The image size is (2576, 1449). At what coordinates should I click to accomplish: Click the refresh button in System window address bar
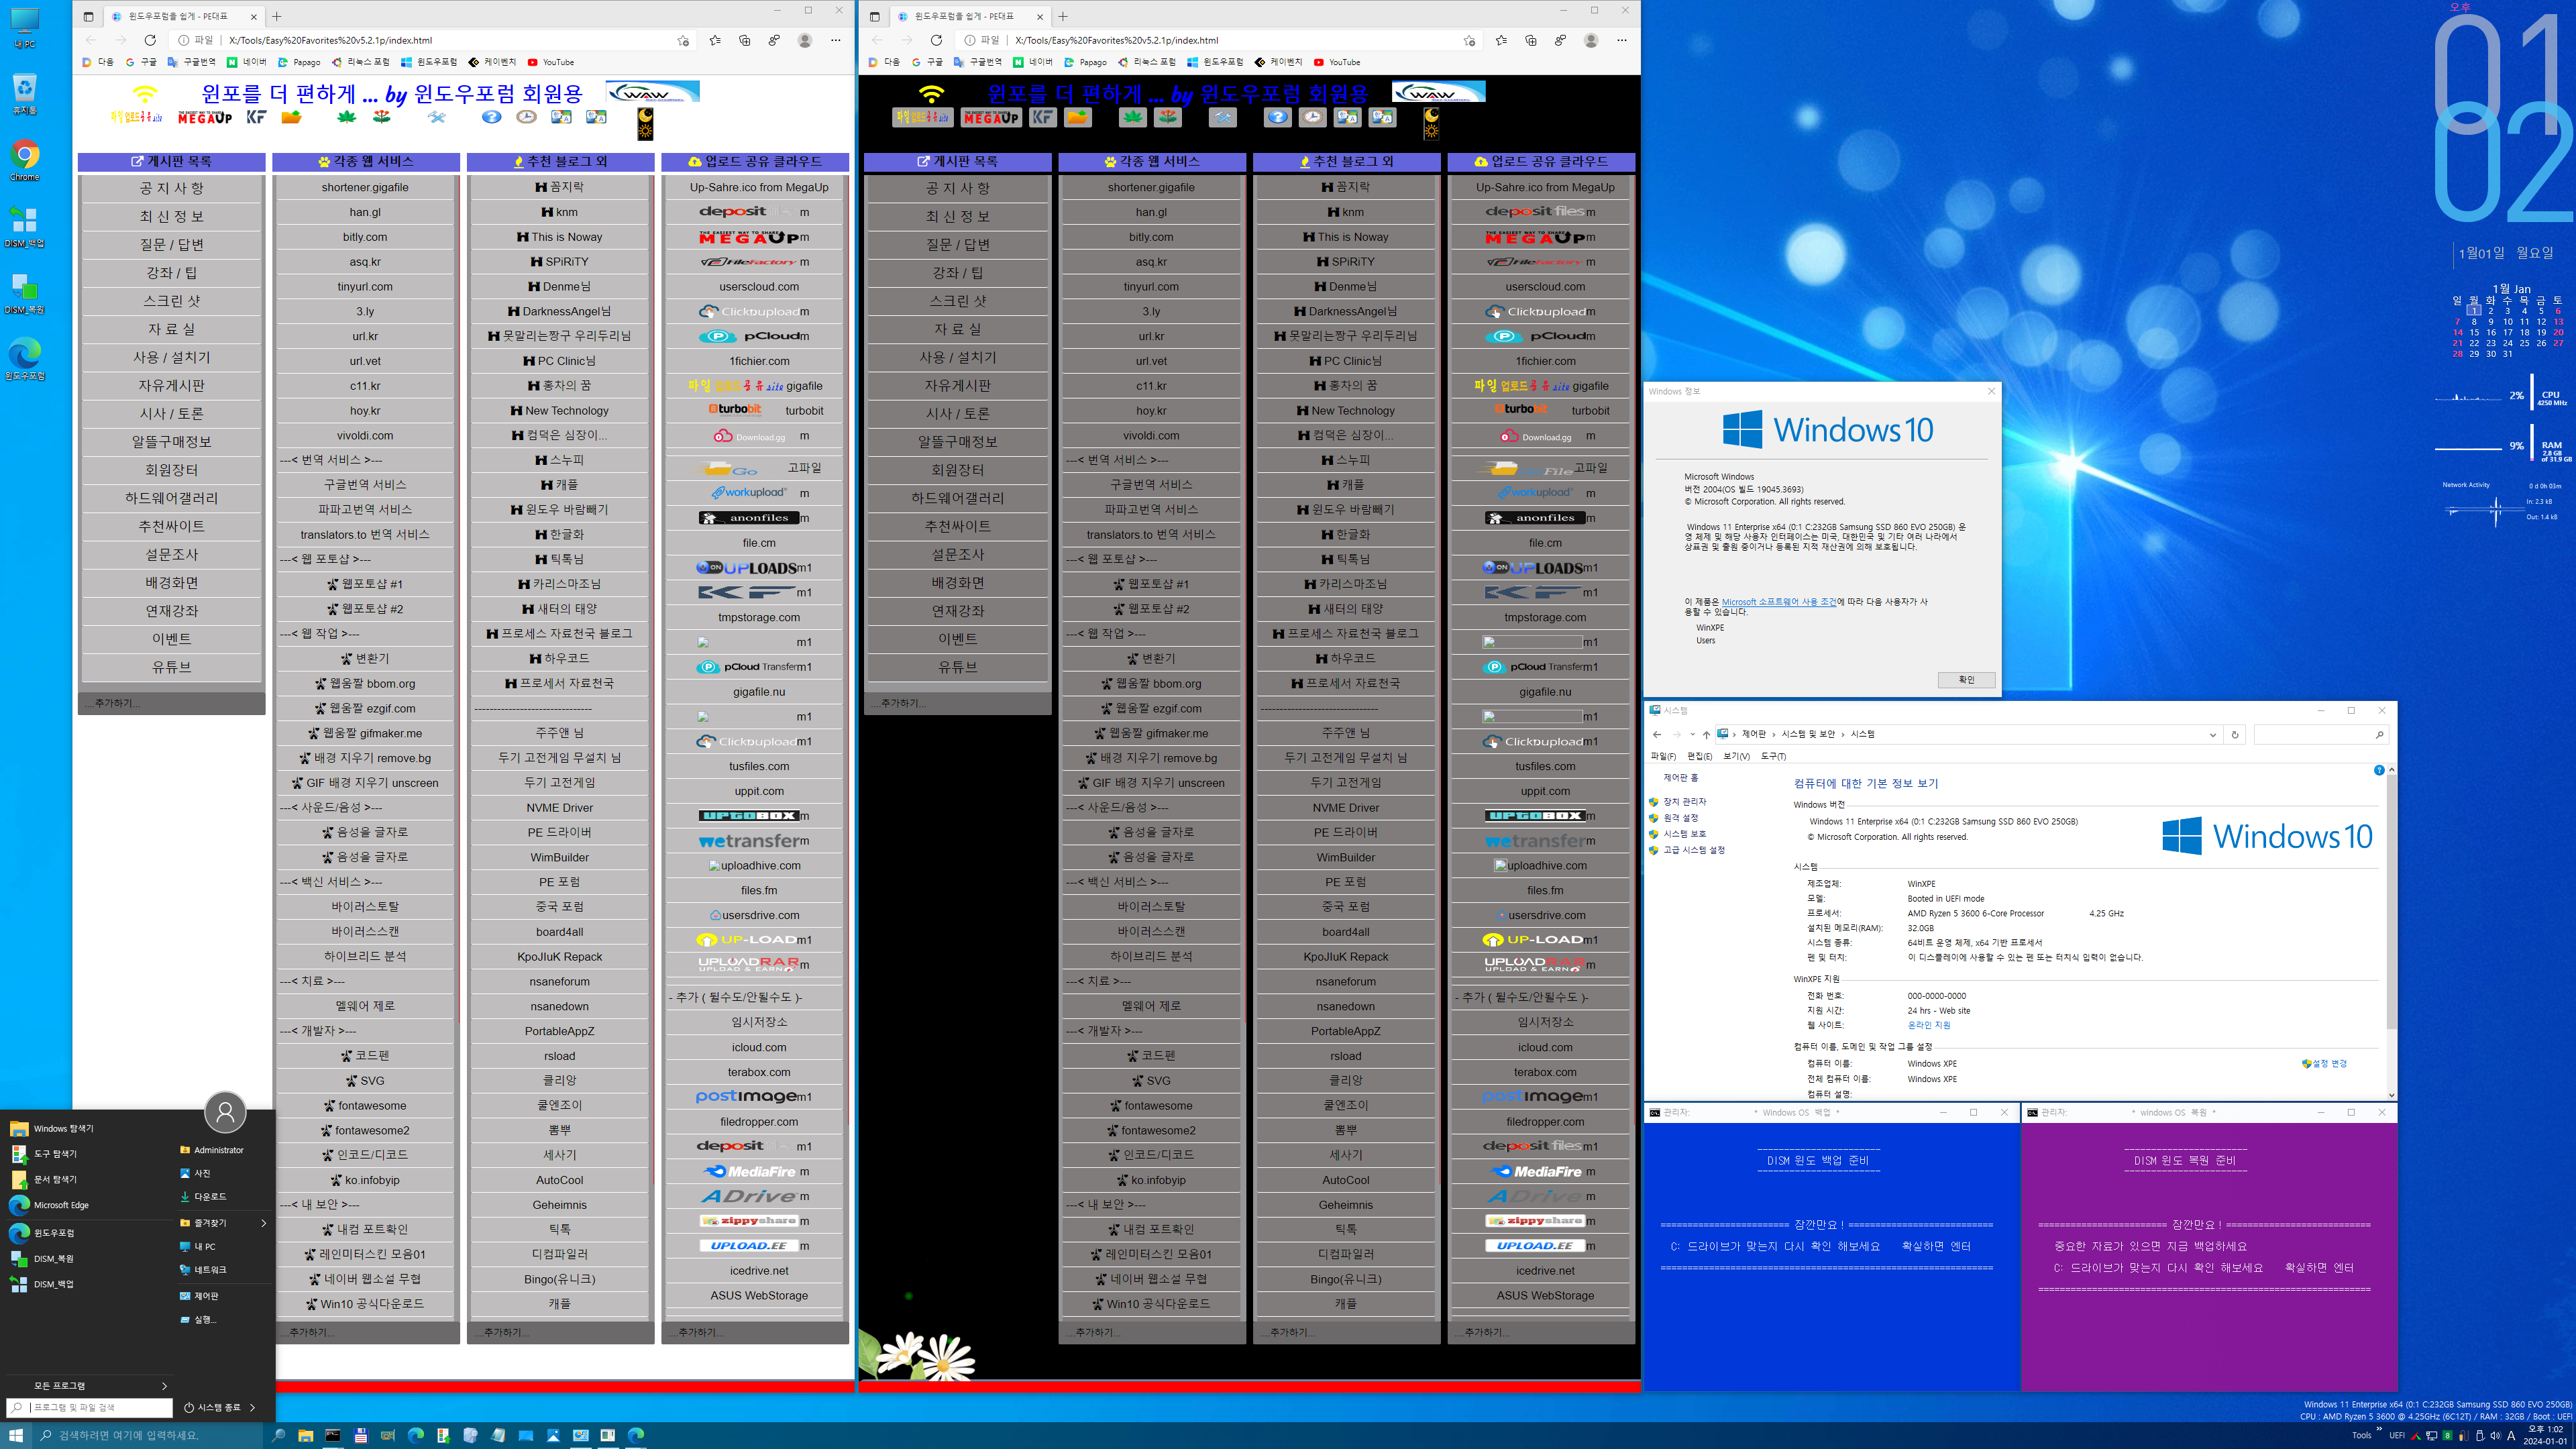[2235, 735]
